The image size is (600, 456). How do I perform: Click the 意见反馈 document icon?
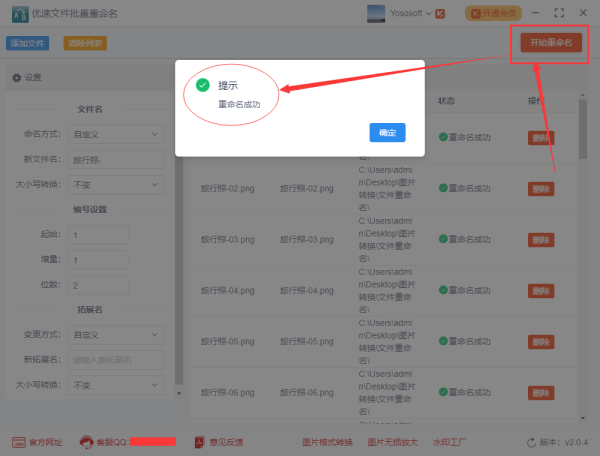pos(200,442)
